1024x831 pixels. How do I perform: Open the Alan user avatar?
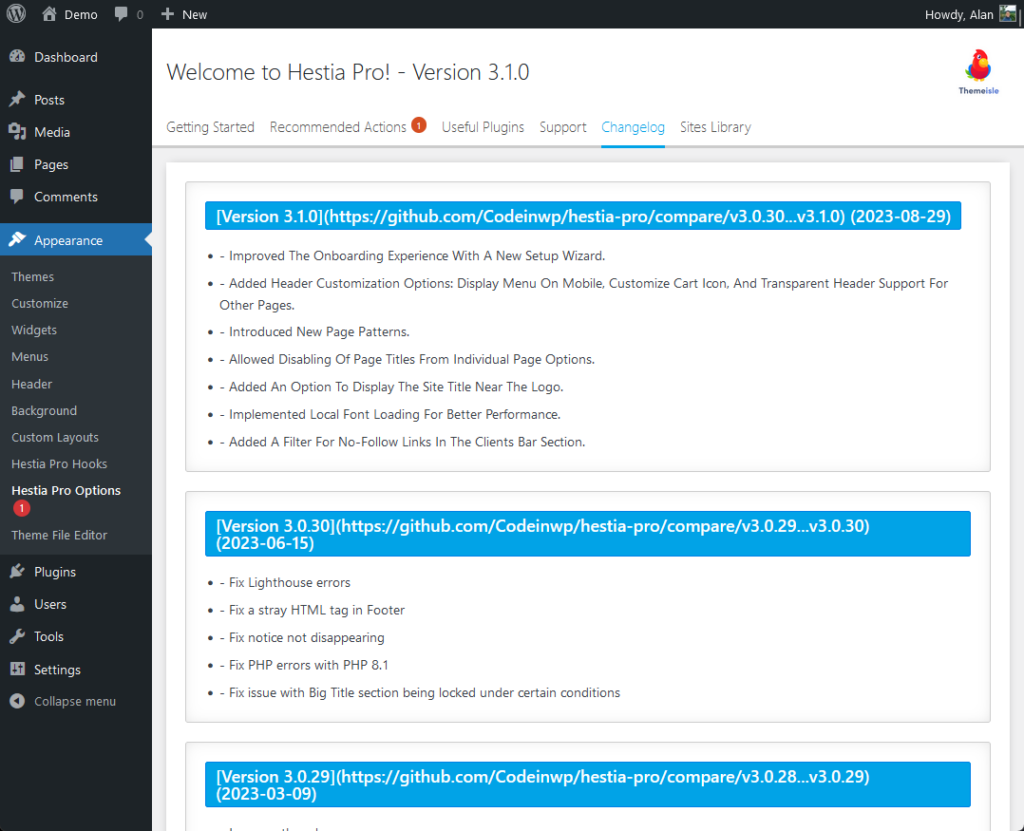coord(1008,14)
